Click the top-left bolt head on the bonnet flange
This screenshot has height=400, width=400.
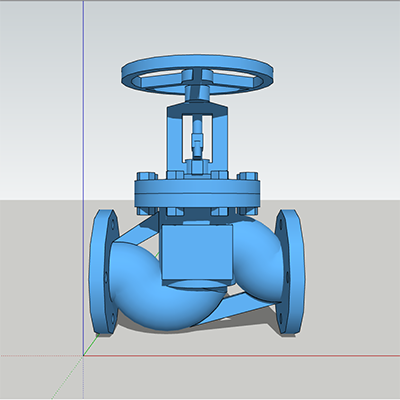(x=147, y=176)
